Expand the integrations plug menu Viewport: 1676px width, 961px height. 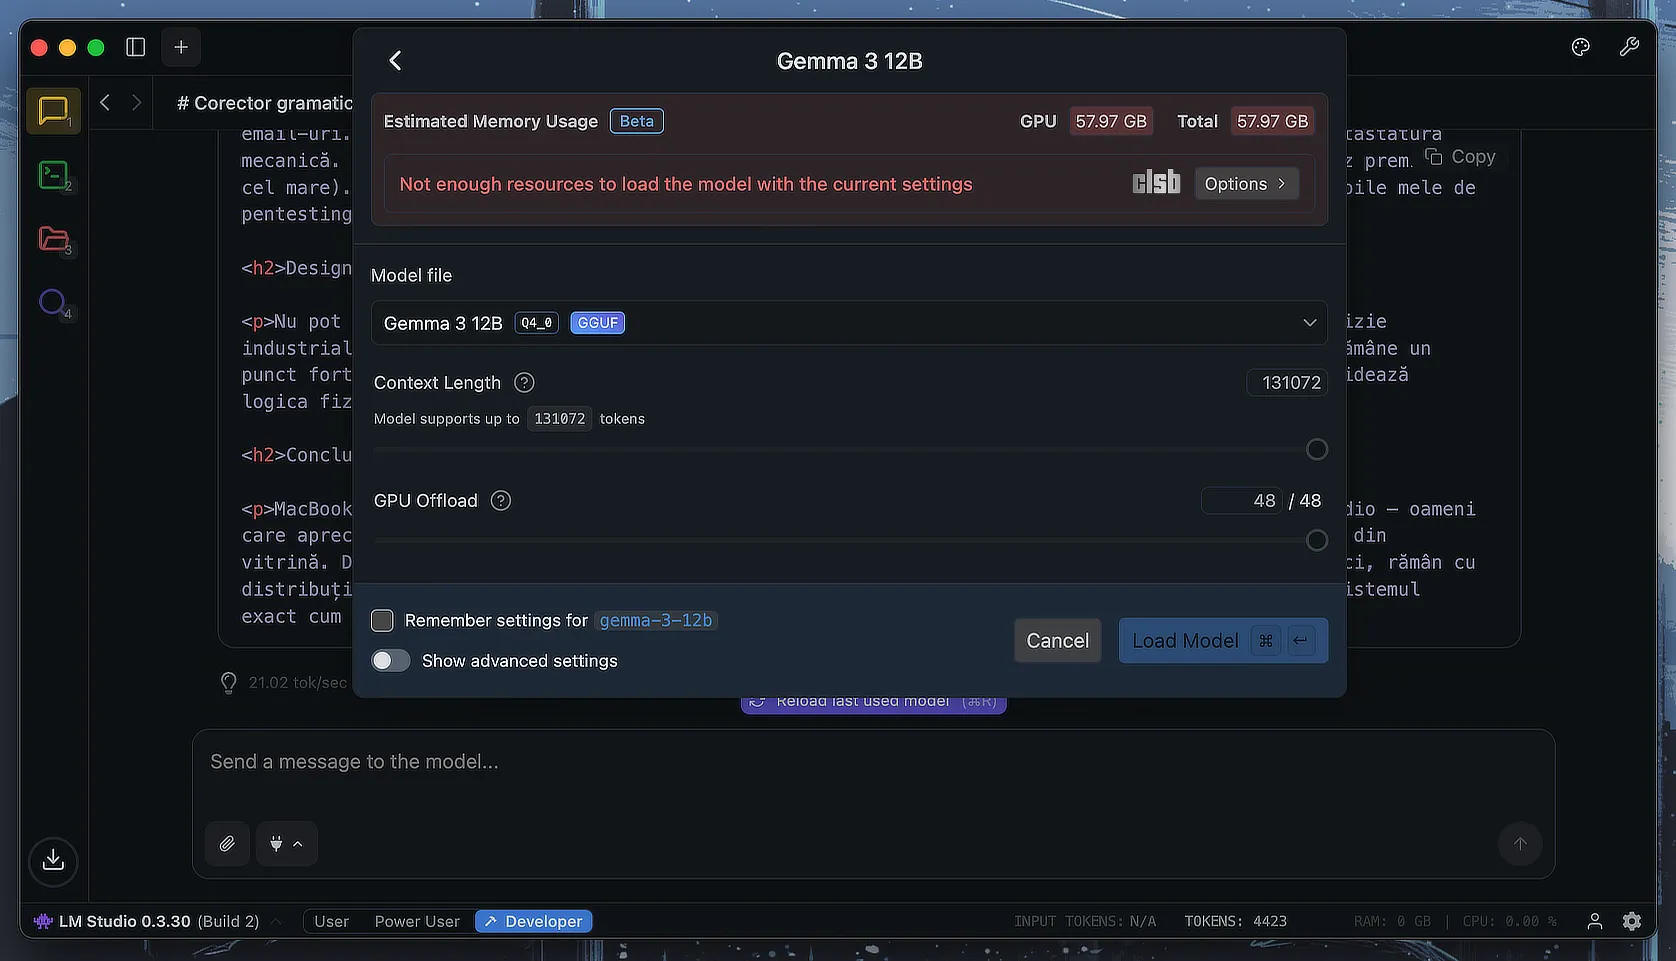click(x=286, y=844)
